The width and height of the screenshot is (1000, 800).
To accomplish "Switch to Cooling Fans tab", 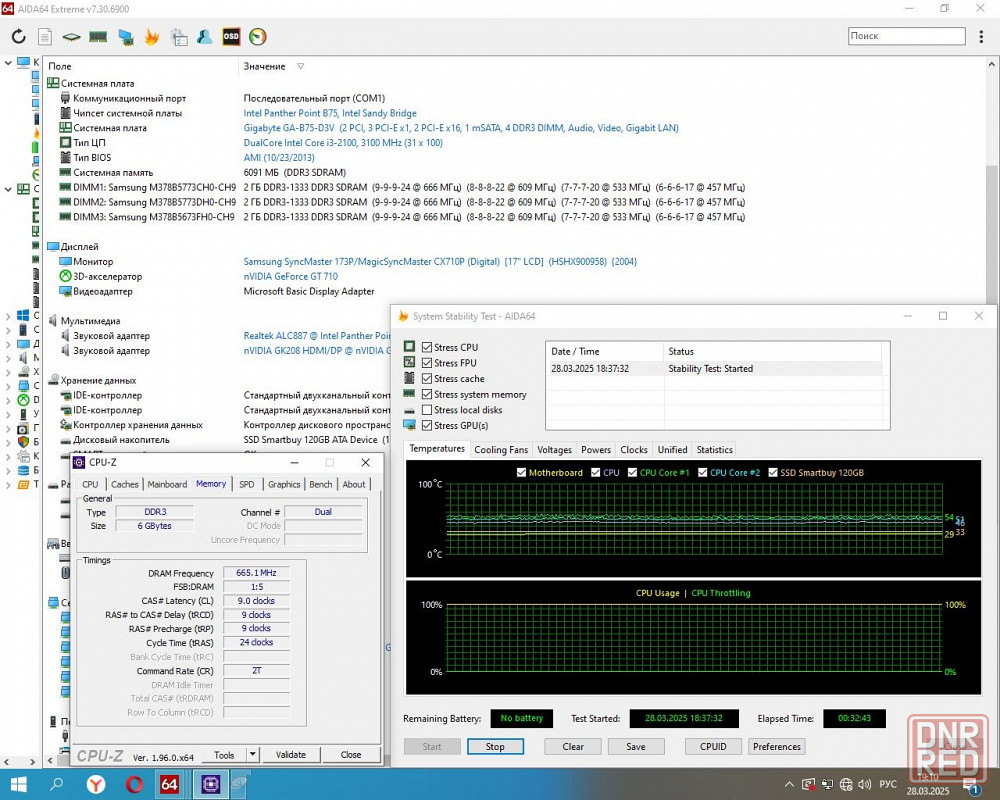I will pos(501,450).
